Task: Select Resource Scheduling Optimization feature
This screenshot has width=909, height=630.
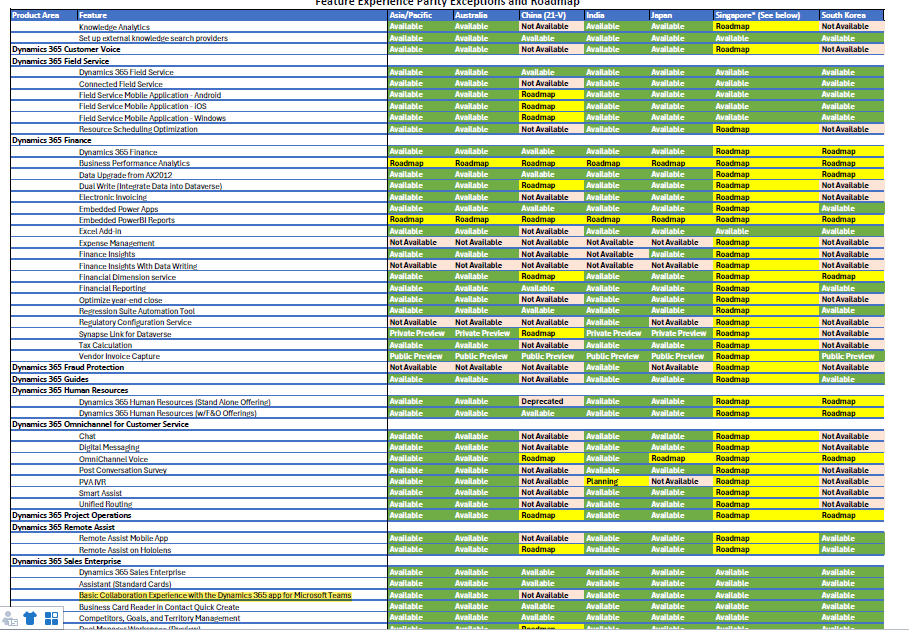Action: tap(138, 129)
